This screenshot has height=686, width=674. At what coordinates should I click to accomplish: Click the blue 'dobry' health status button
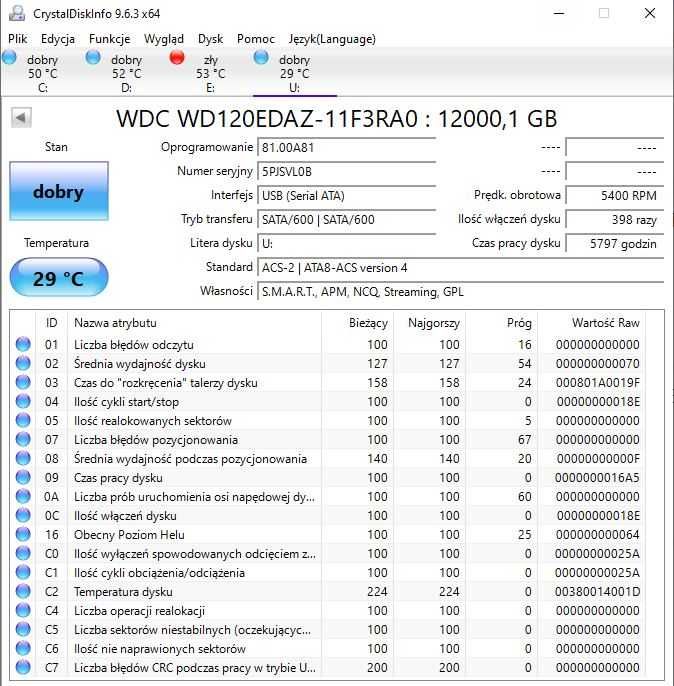tap(59, 191)
